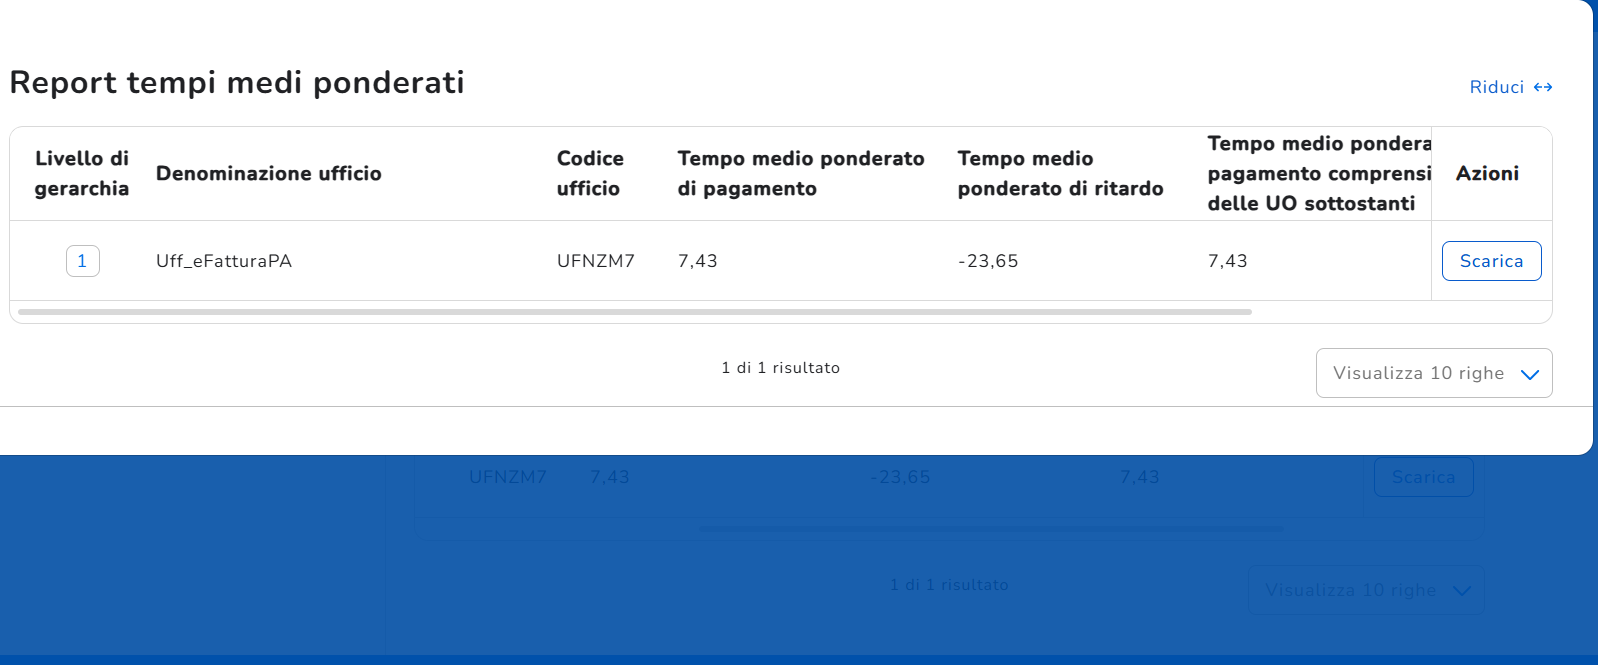Click the -23,65 delay value in dialog
Image resolution: width=1598 pixels, height=665 pixels.
(988, 261)
